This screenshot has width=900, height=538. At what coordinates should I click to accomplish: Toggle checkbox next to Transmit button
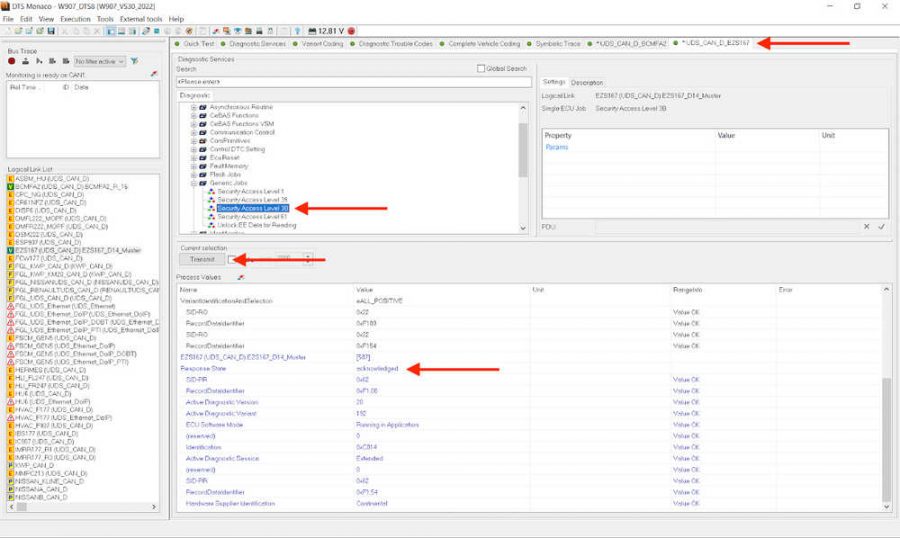pos(232,259)
